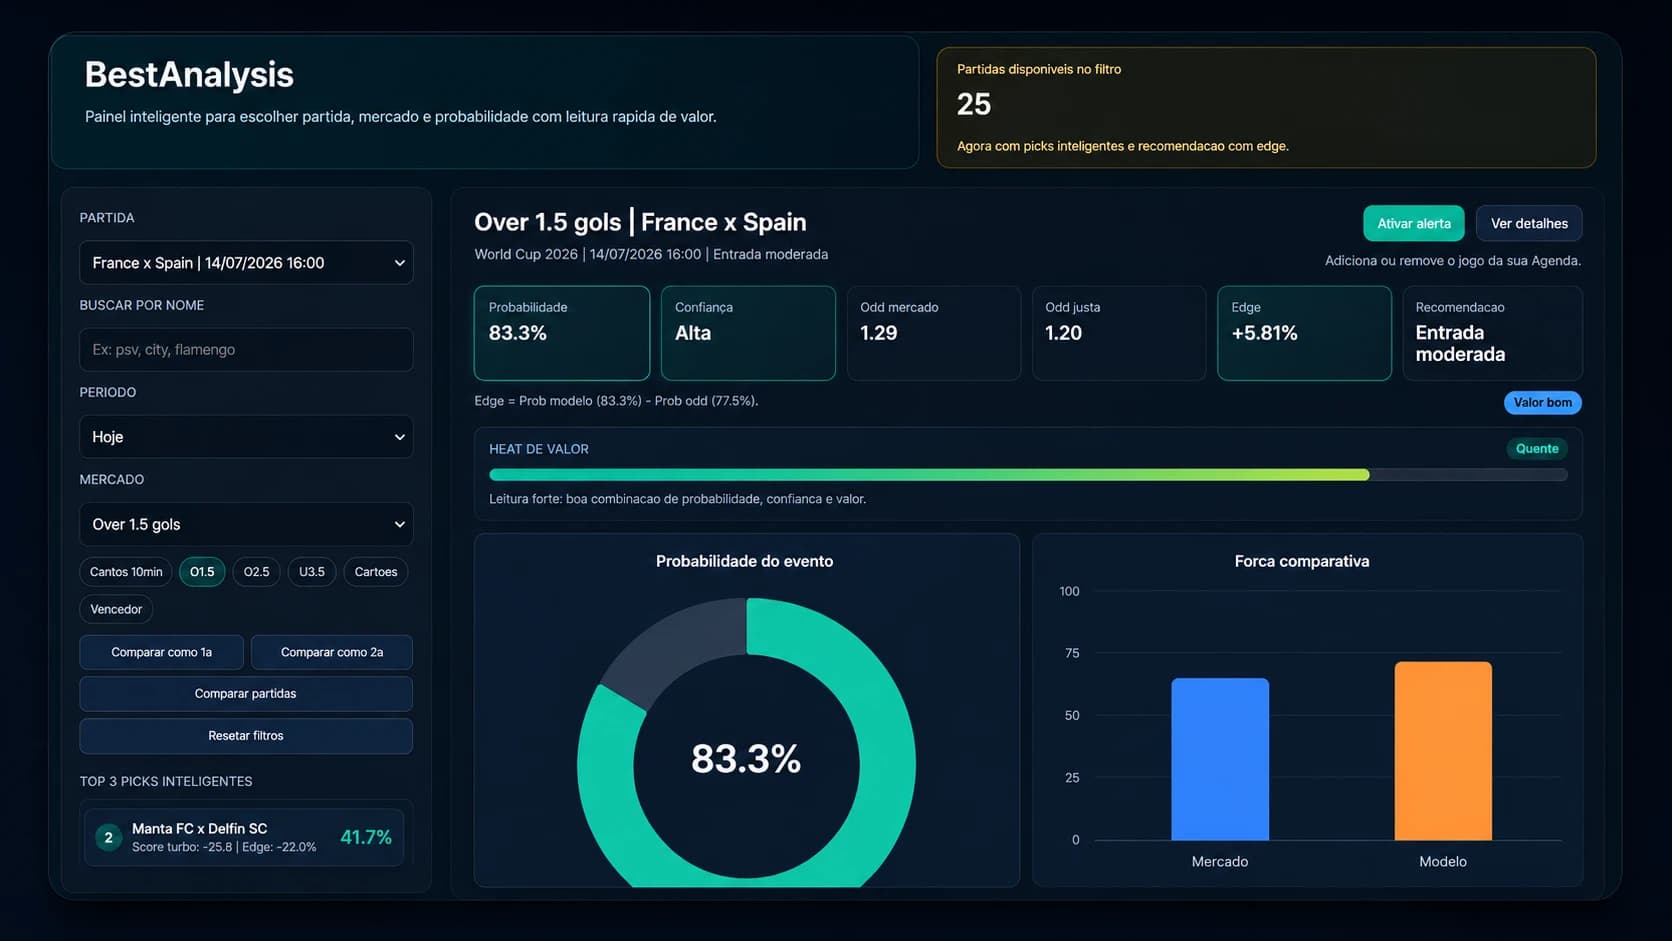The width and height of the screenshot is (1672, 941).
Task: Click the Forca comparativa chart title
Action: pos(1302,561)
